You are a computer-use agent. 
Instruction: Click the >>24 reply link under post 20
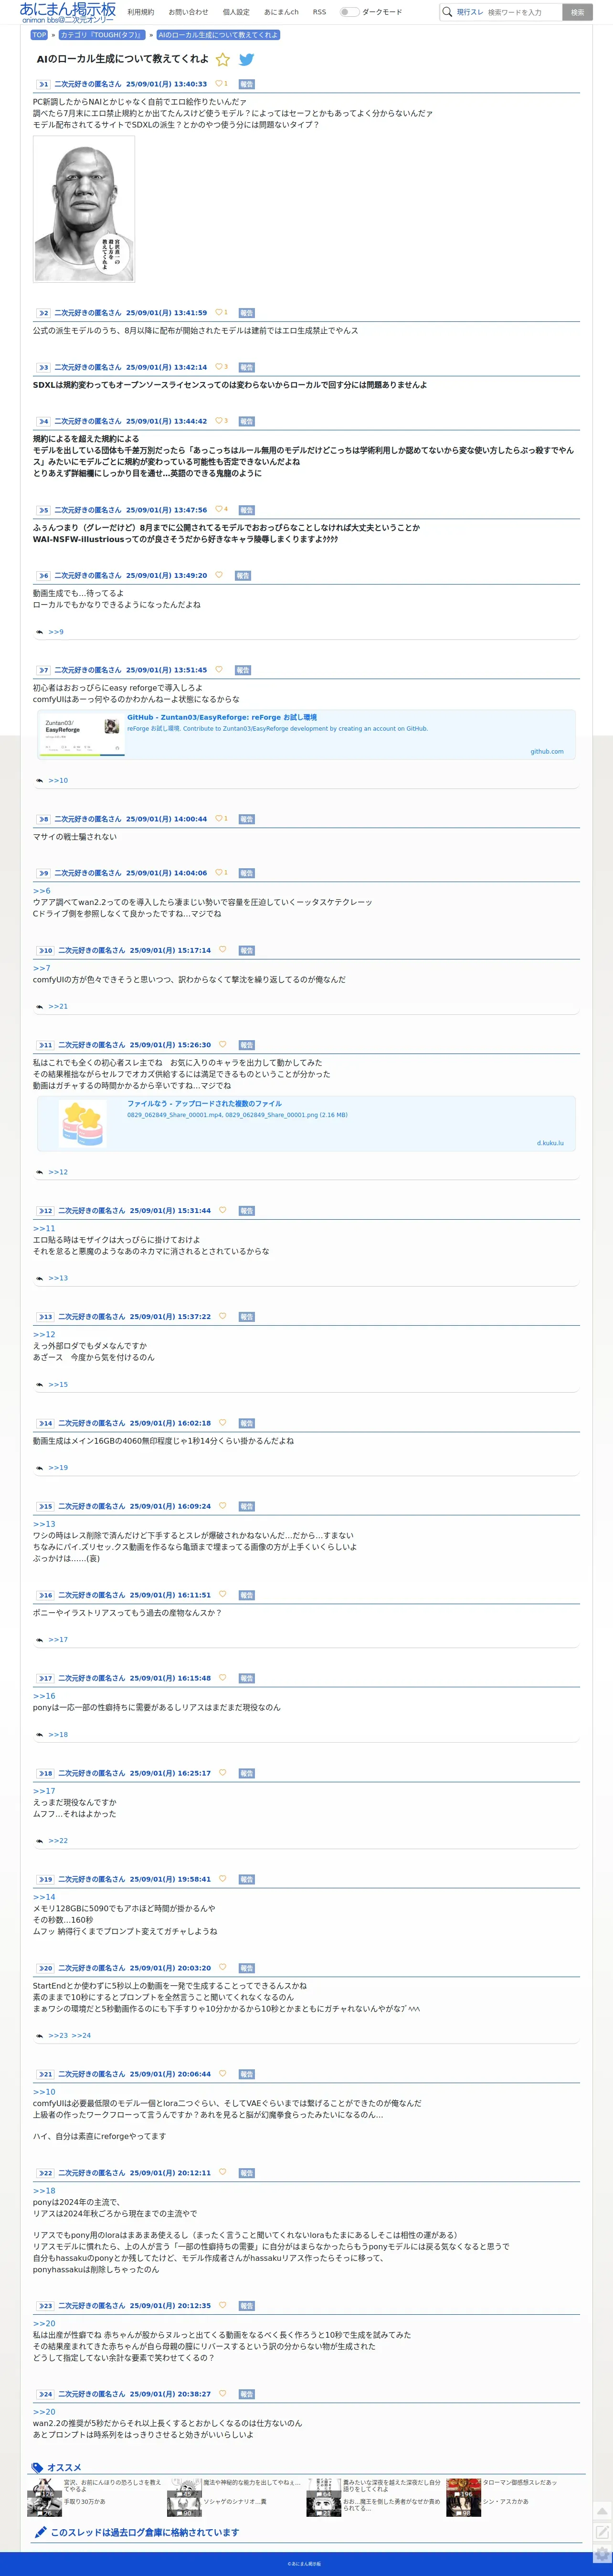pyautogui.click(x=81, y=2036)
